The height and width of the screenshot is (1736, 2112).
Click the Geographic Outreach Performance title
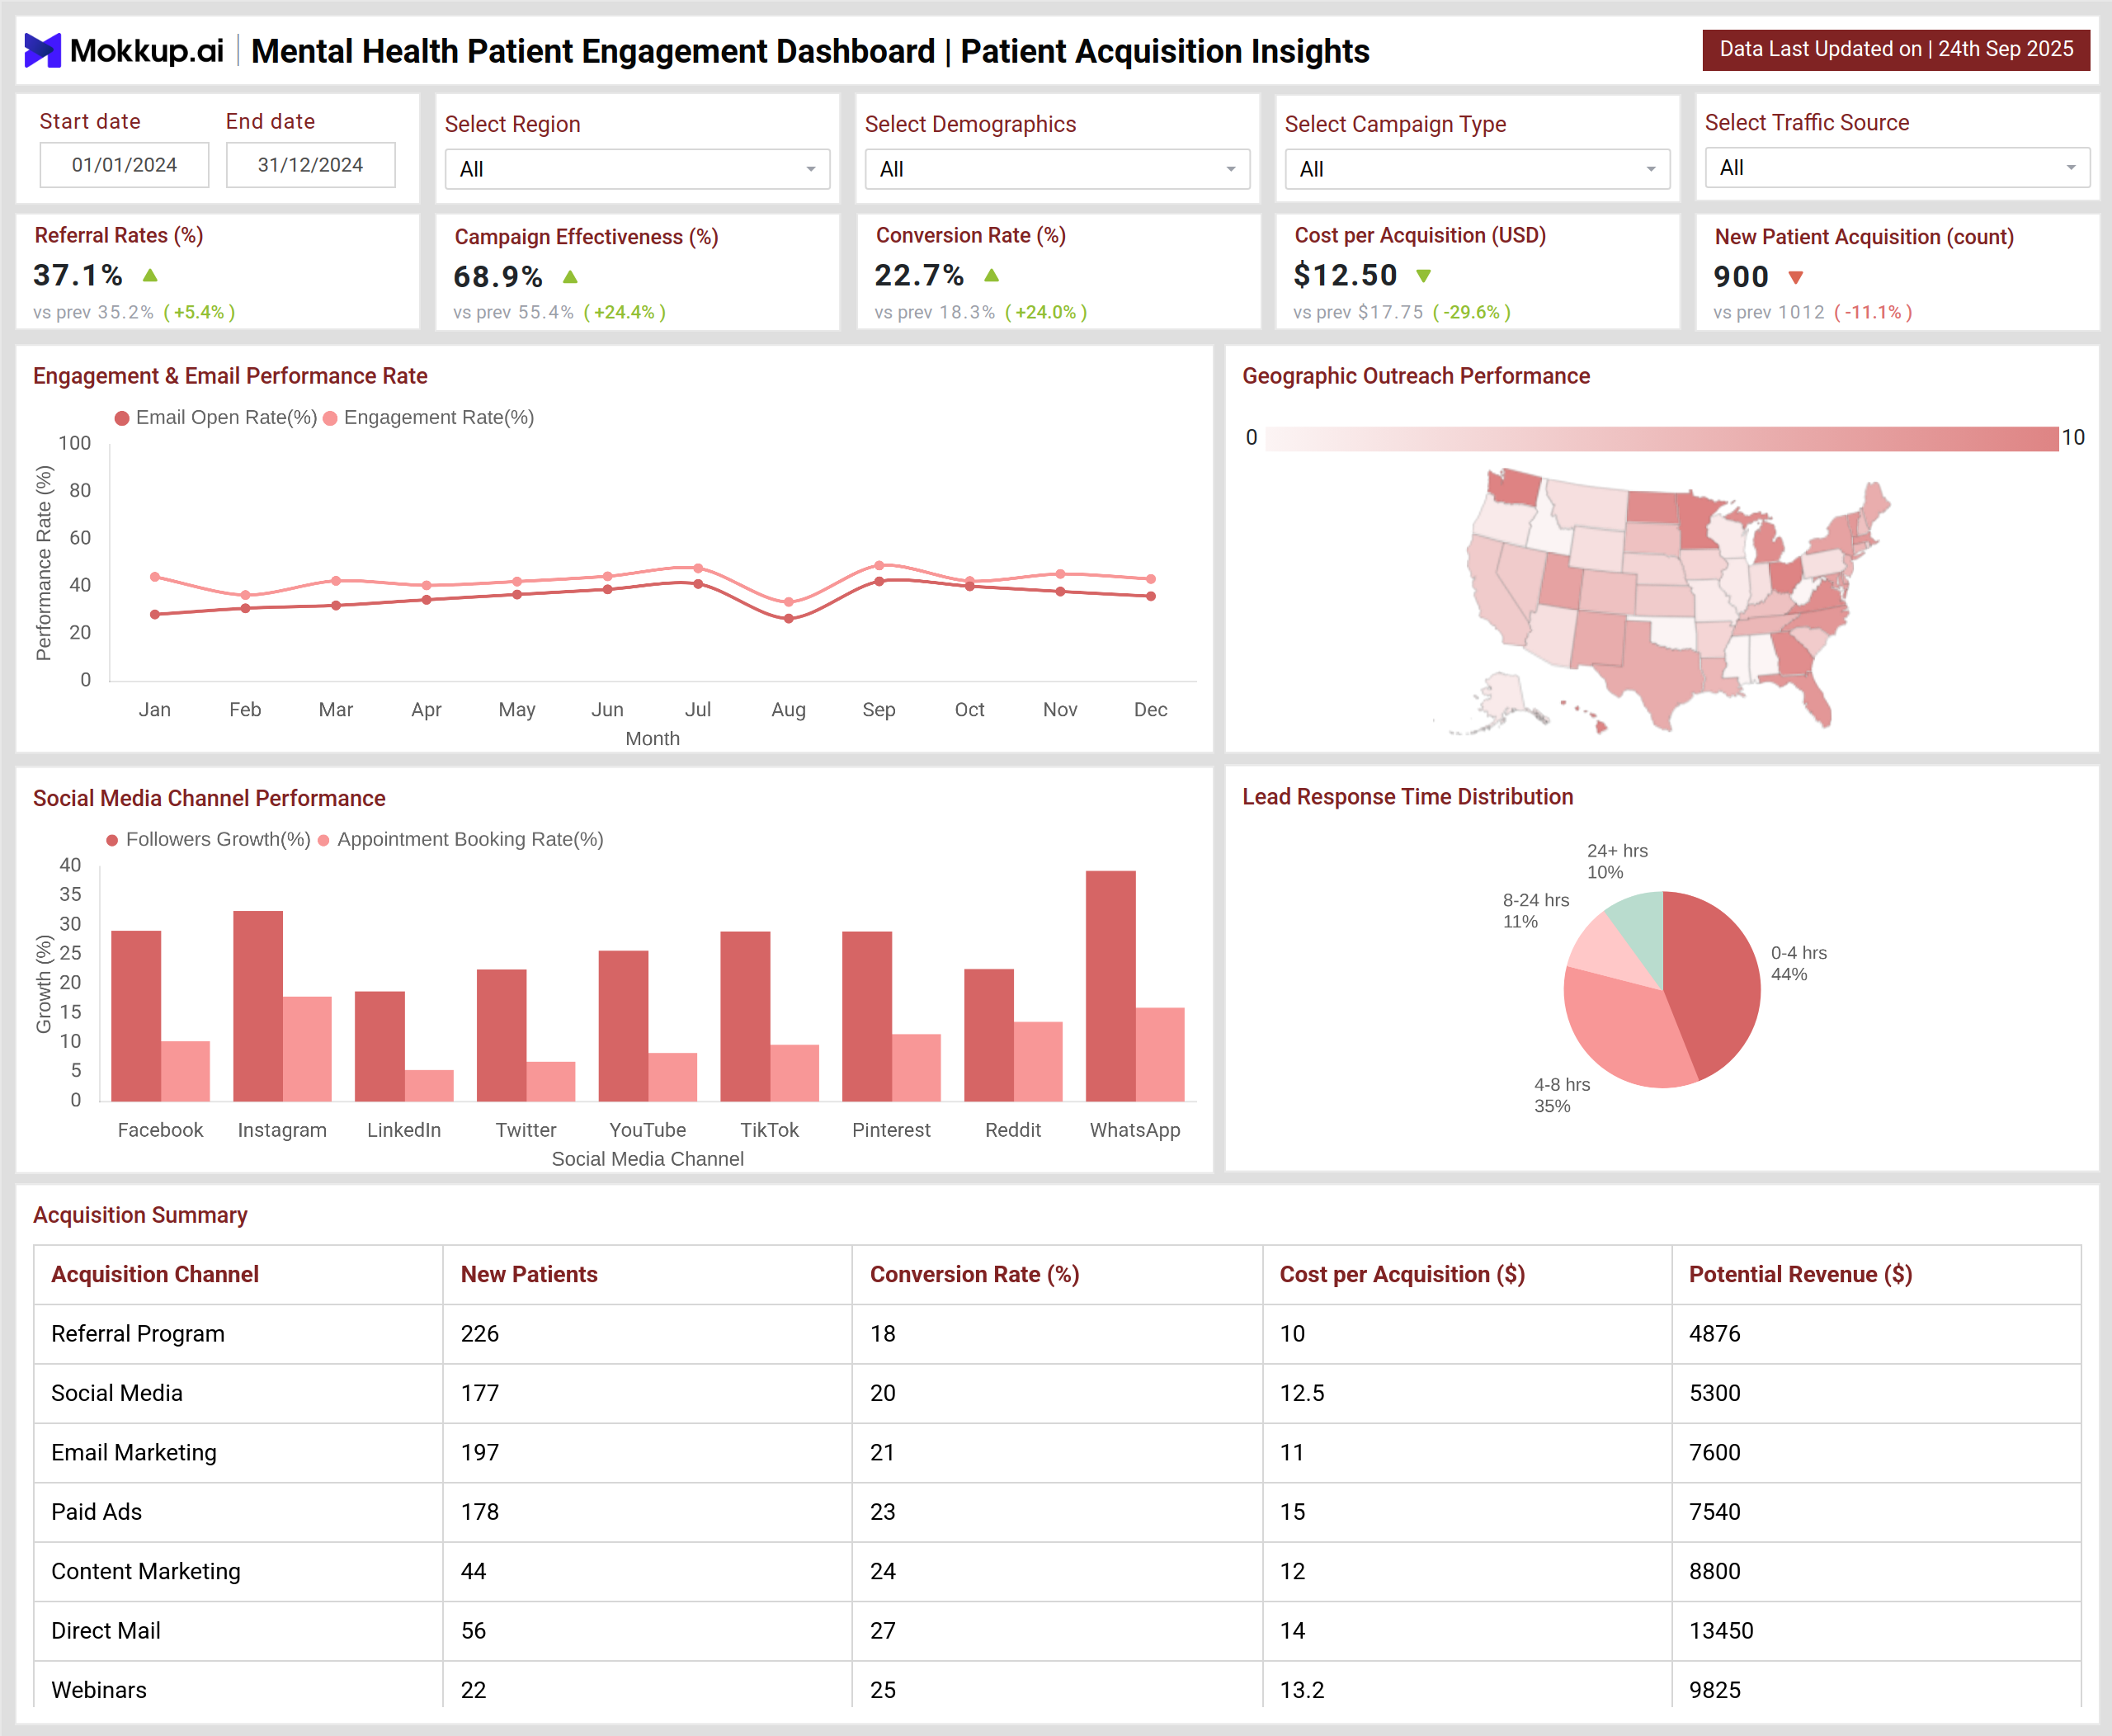pyautogui.click(x=1416, y=376)
